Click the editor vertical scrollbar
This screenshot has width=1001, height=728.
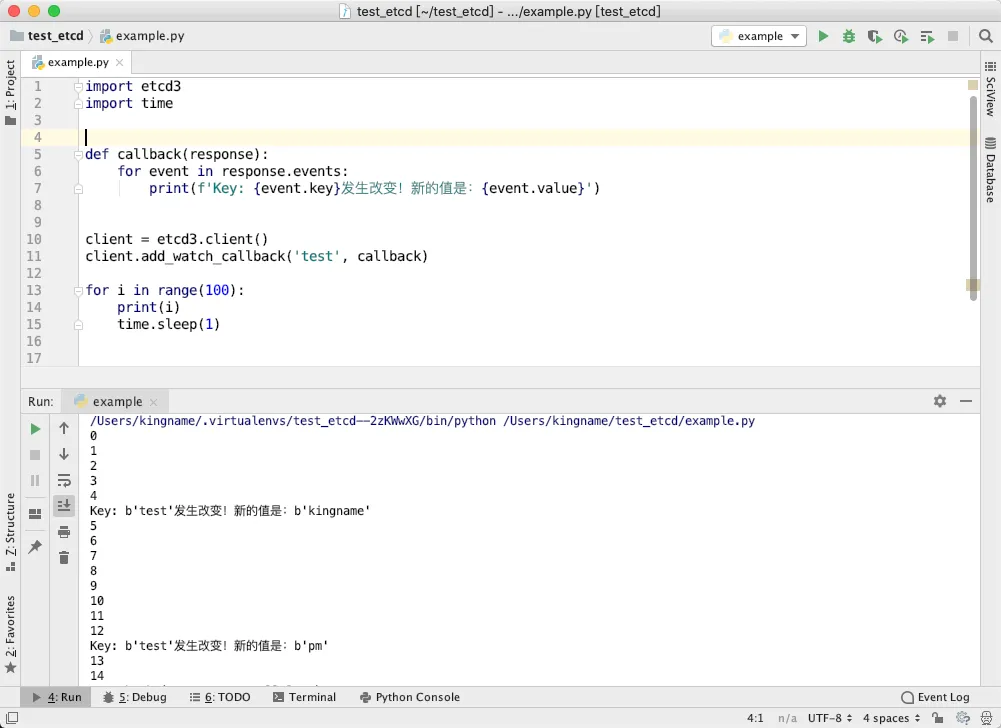point(974,198)
